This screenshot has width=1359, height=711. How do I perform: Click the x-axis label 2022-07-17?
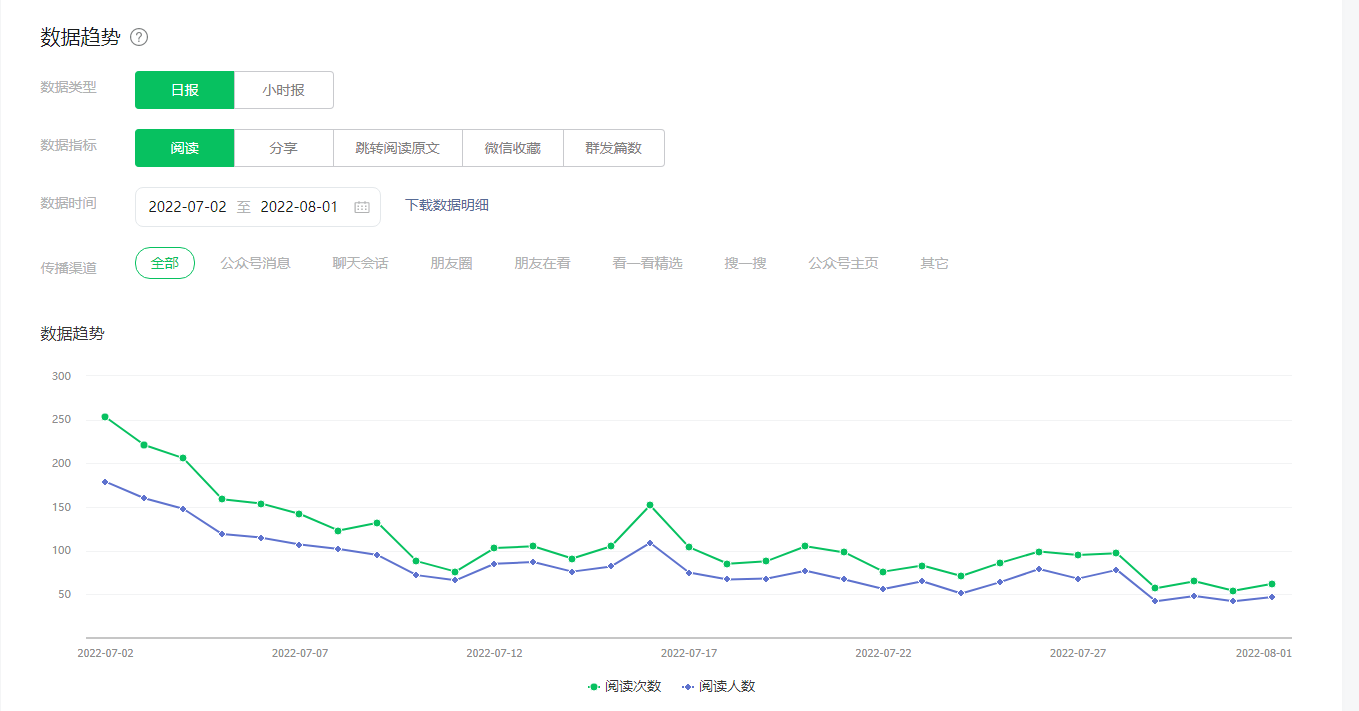point(689,653)
